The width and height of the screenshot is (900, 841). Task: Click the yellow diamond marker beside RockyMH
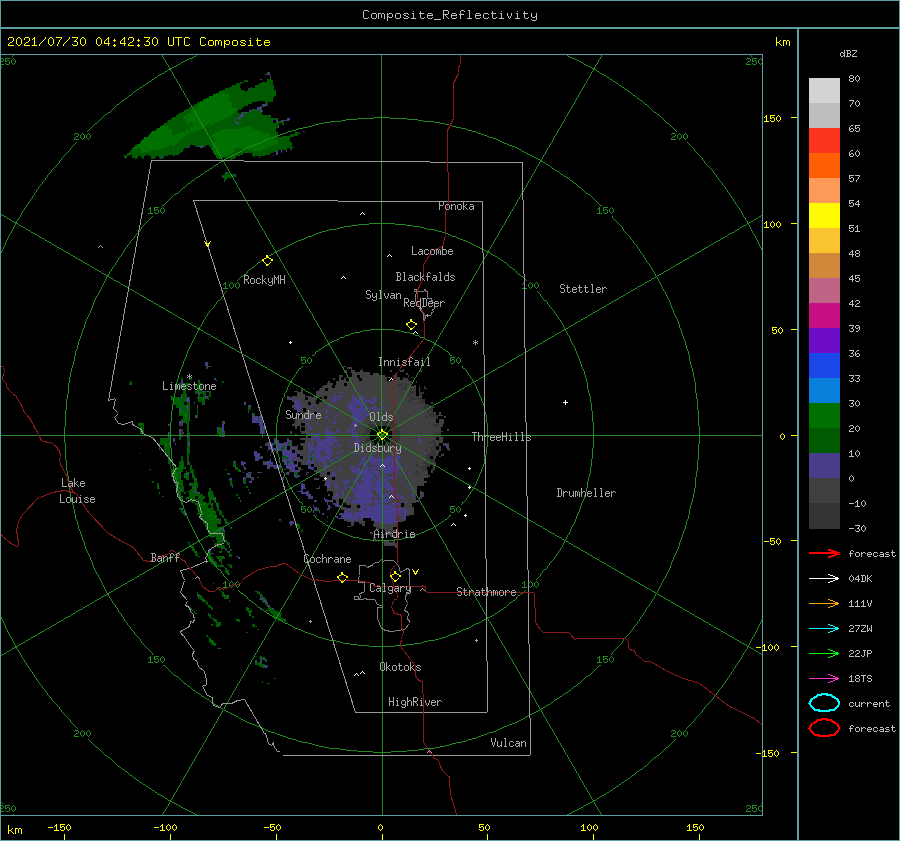pyautogui.click(x=267, y=261)
